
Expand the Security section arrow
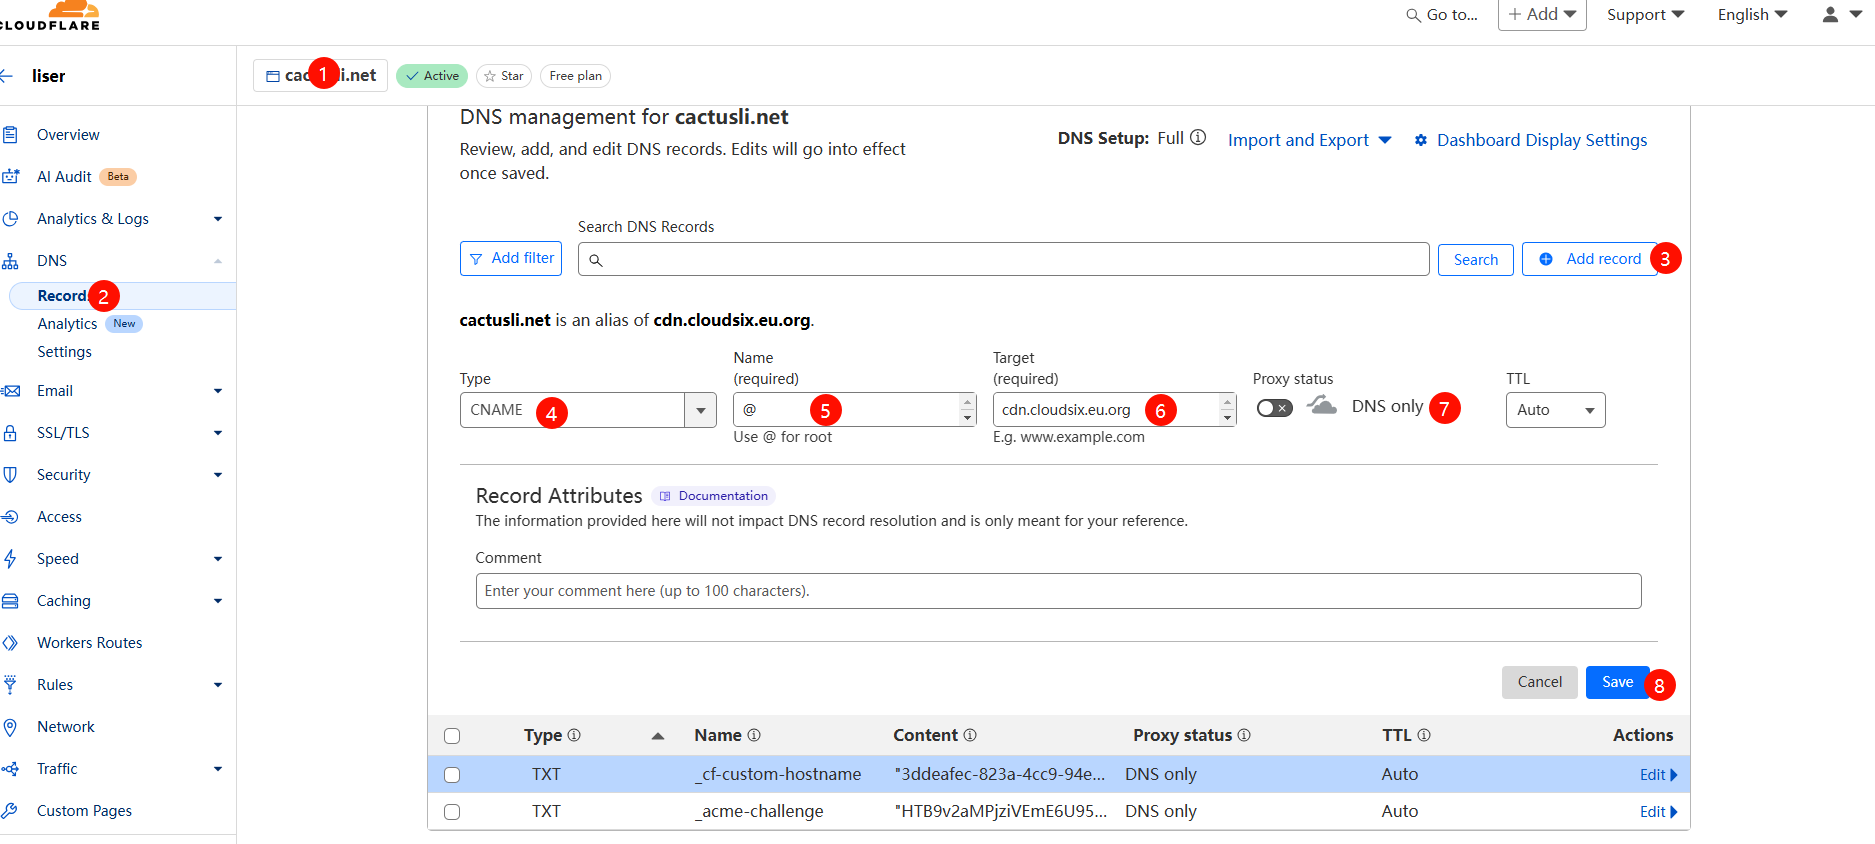218,475
